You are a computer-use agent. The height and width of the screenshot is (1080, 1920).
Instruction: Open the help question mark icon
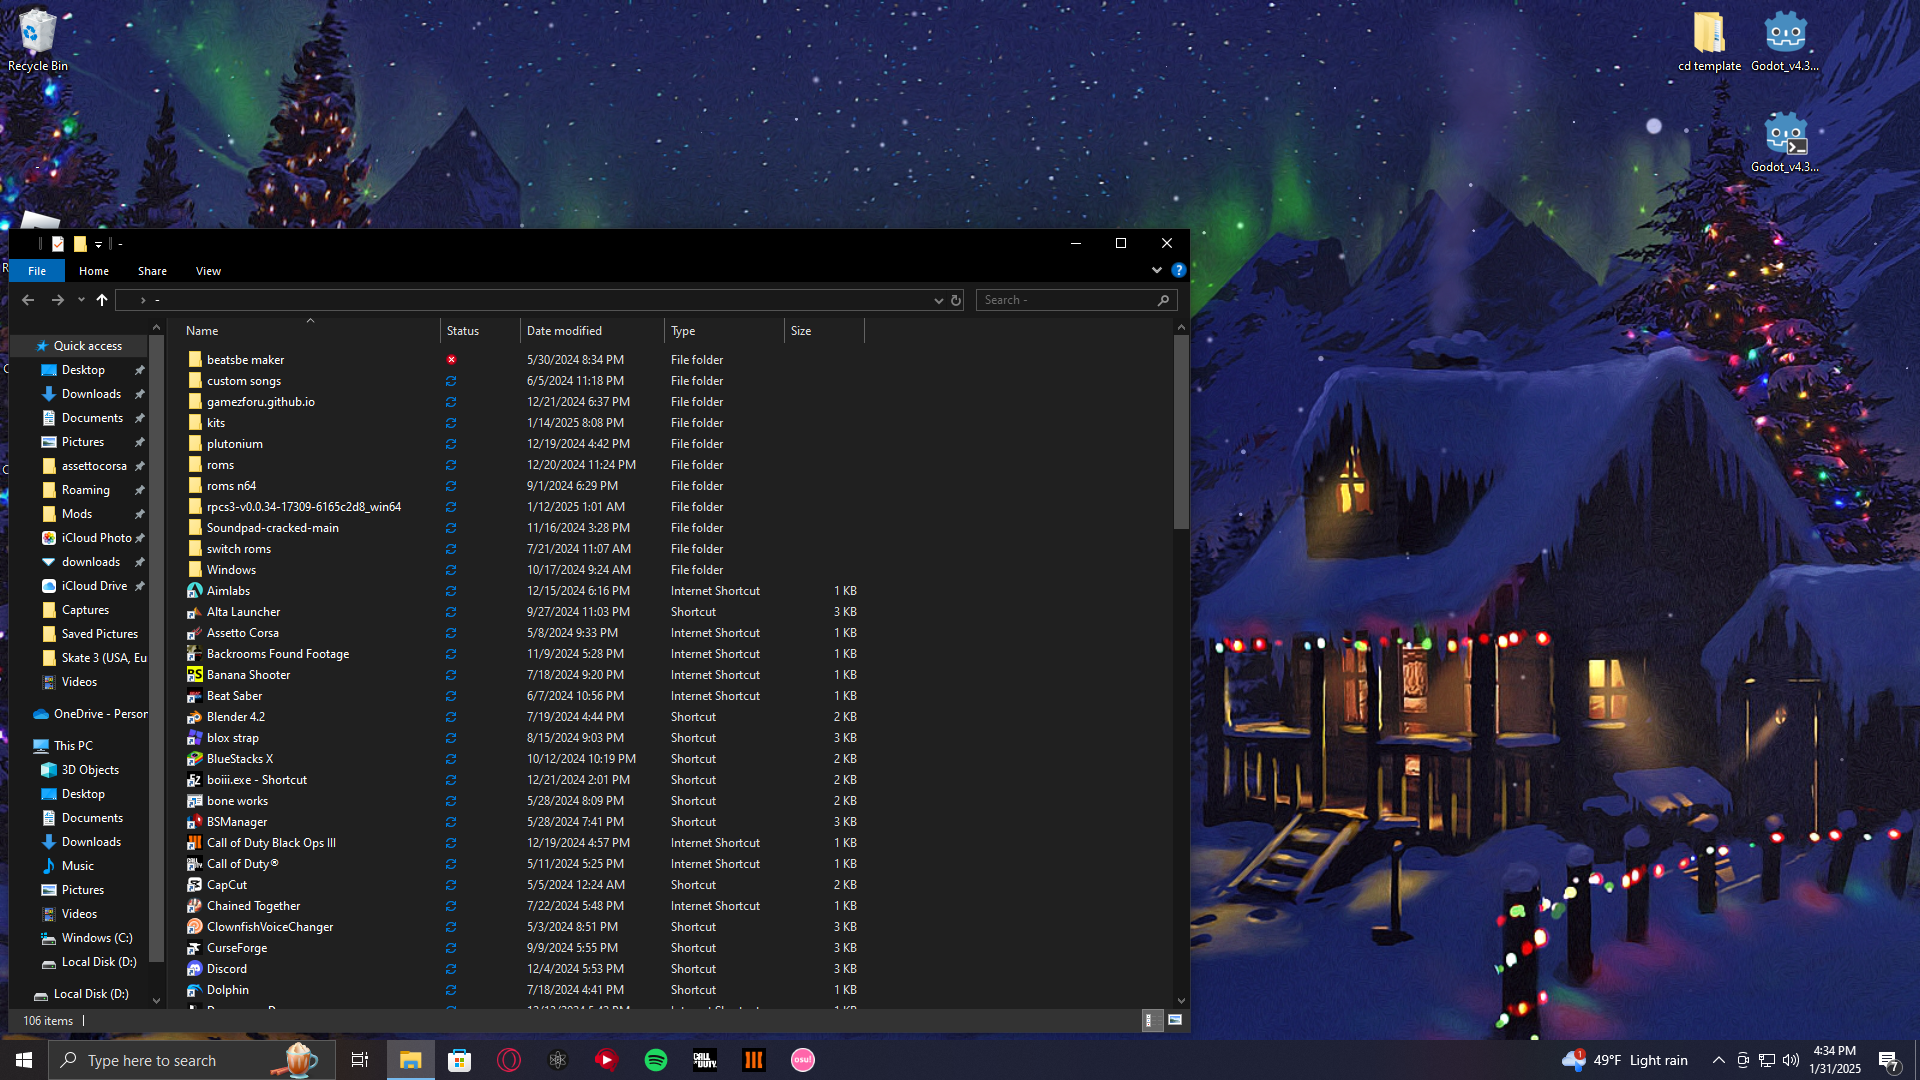click(x=1179, y=270)
